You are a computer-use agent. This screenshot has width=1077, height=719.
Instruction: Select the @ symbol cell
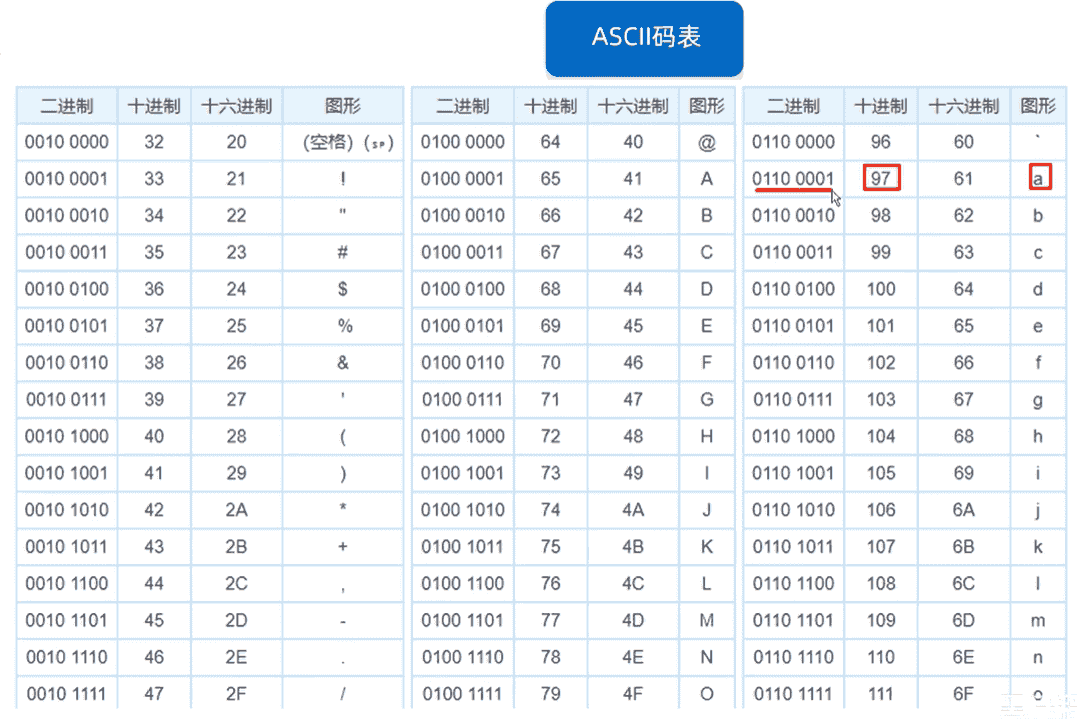(707, 143)
